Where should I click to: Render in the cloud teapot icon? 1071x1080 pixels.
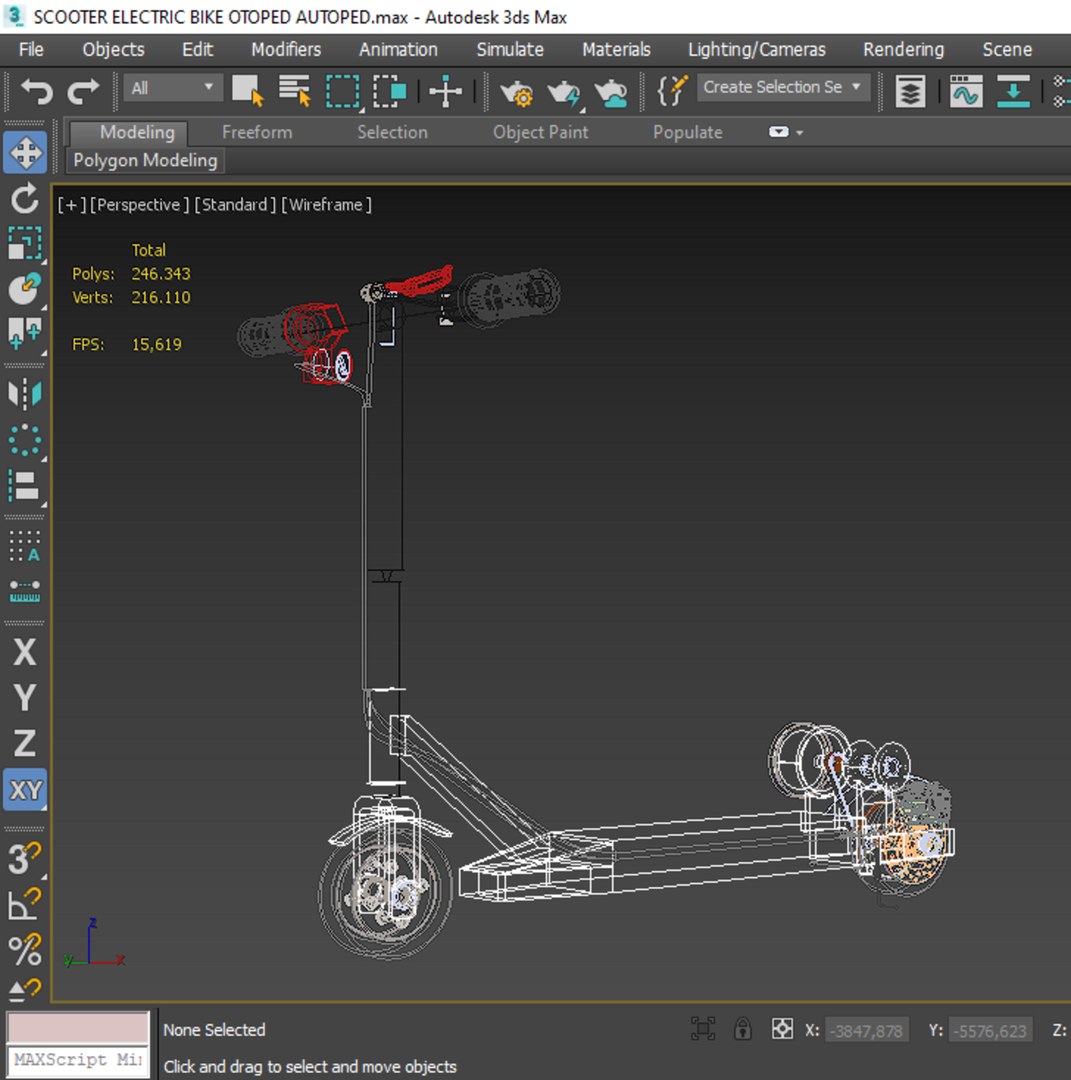pos(611,92)
